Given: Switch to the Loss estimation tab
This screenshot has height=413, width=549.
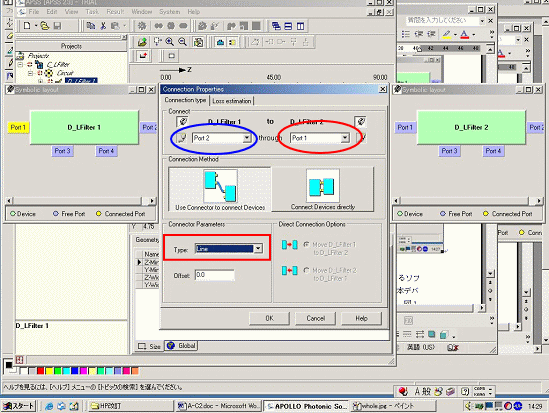Looking at the screenshot, I should point(232,101).
